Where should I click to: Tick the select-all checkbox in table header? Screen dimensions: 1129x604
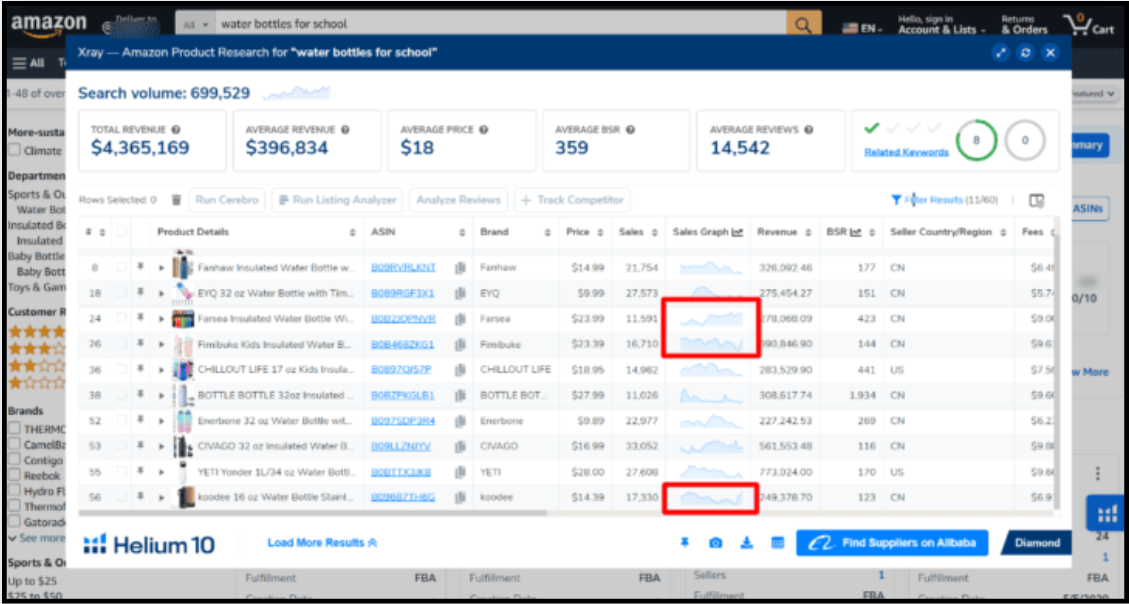[122, 232]
